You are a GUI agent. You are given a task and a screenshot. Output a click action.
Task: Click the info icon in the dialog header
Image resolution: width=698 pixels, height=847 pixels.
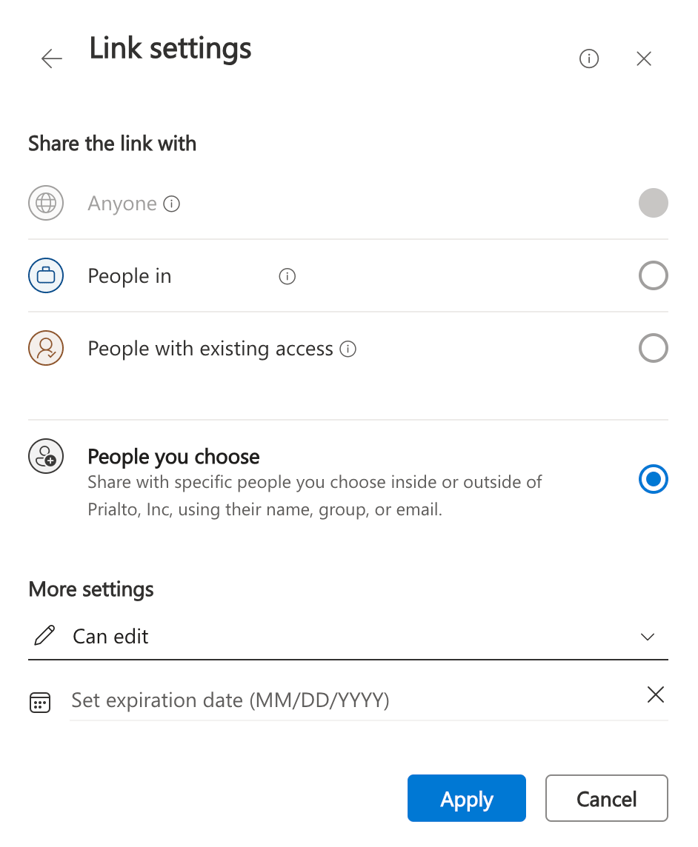point(588,59)
